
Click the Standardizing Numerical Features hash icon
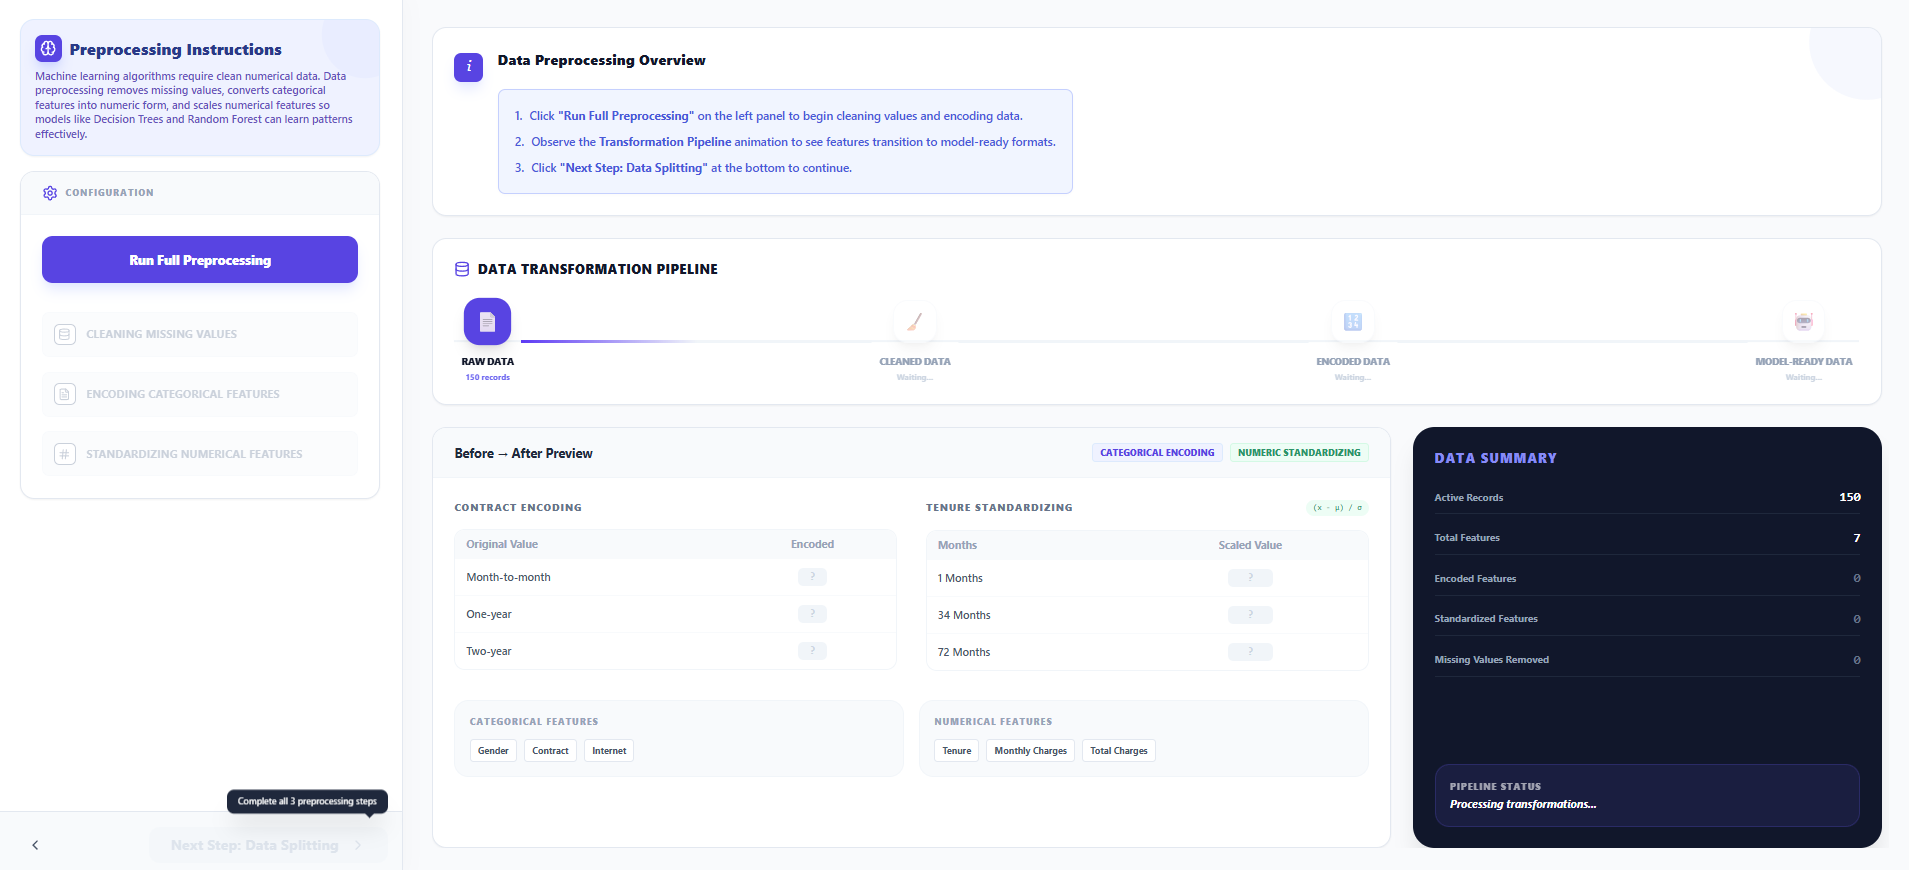(65, 454)
